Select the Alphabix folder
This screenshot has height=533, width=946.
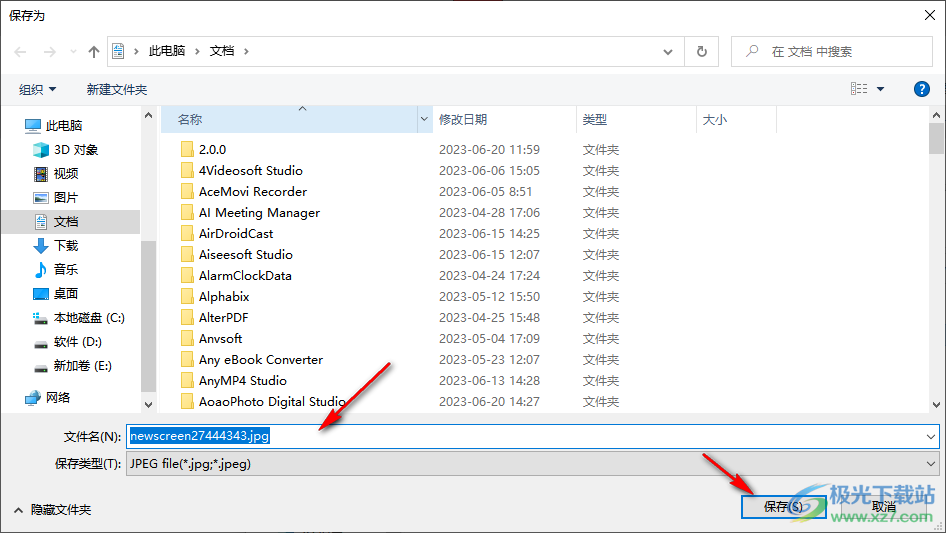[x=224, y=297]
